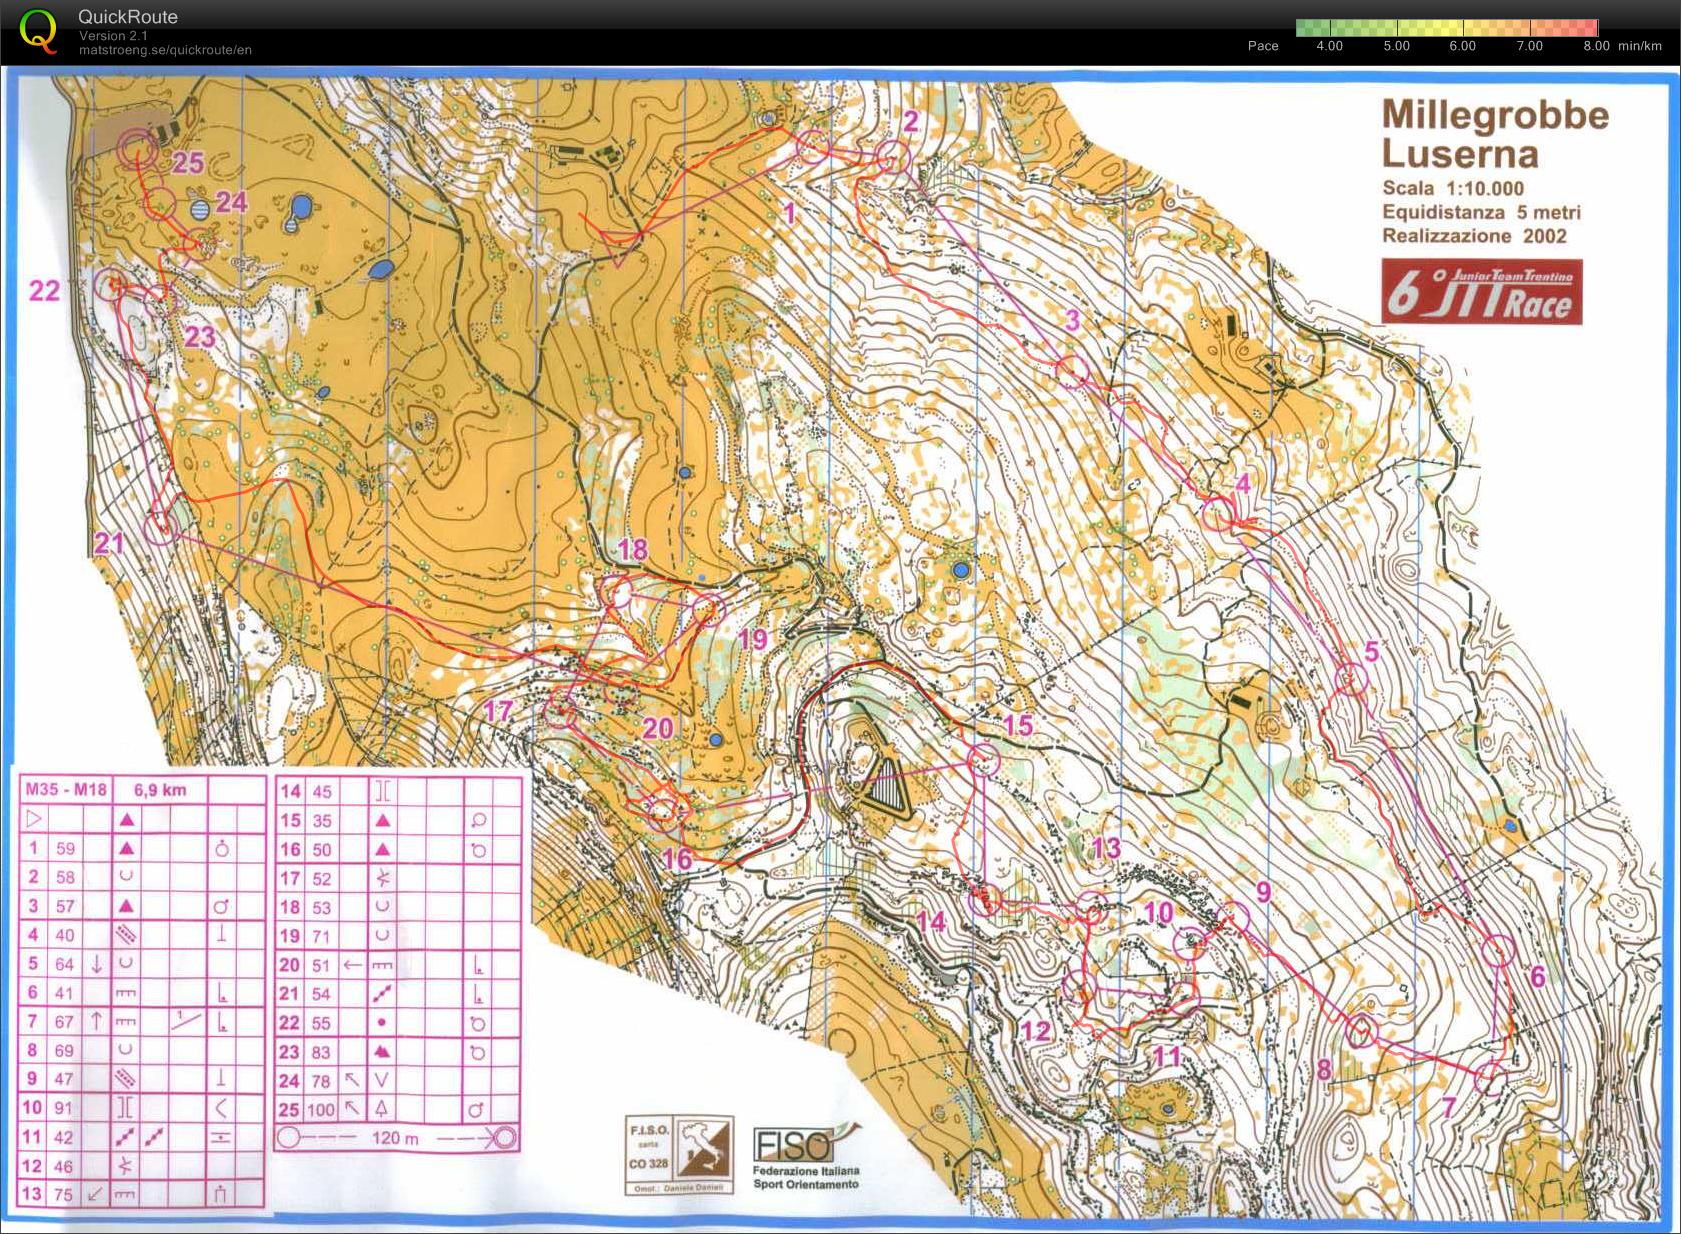1681x1234 pixels.
Task: Click the M35 - M18 course header cell
Action: 65,790
